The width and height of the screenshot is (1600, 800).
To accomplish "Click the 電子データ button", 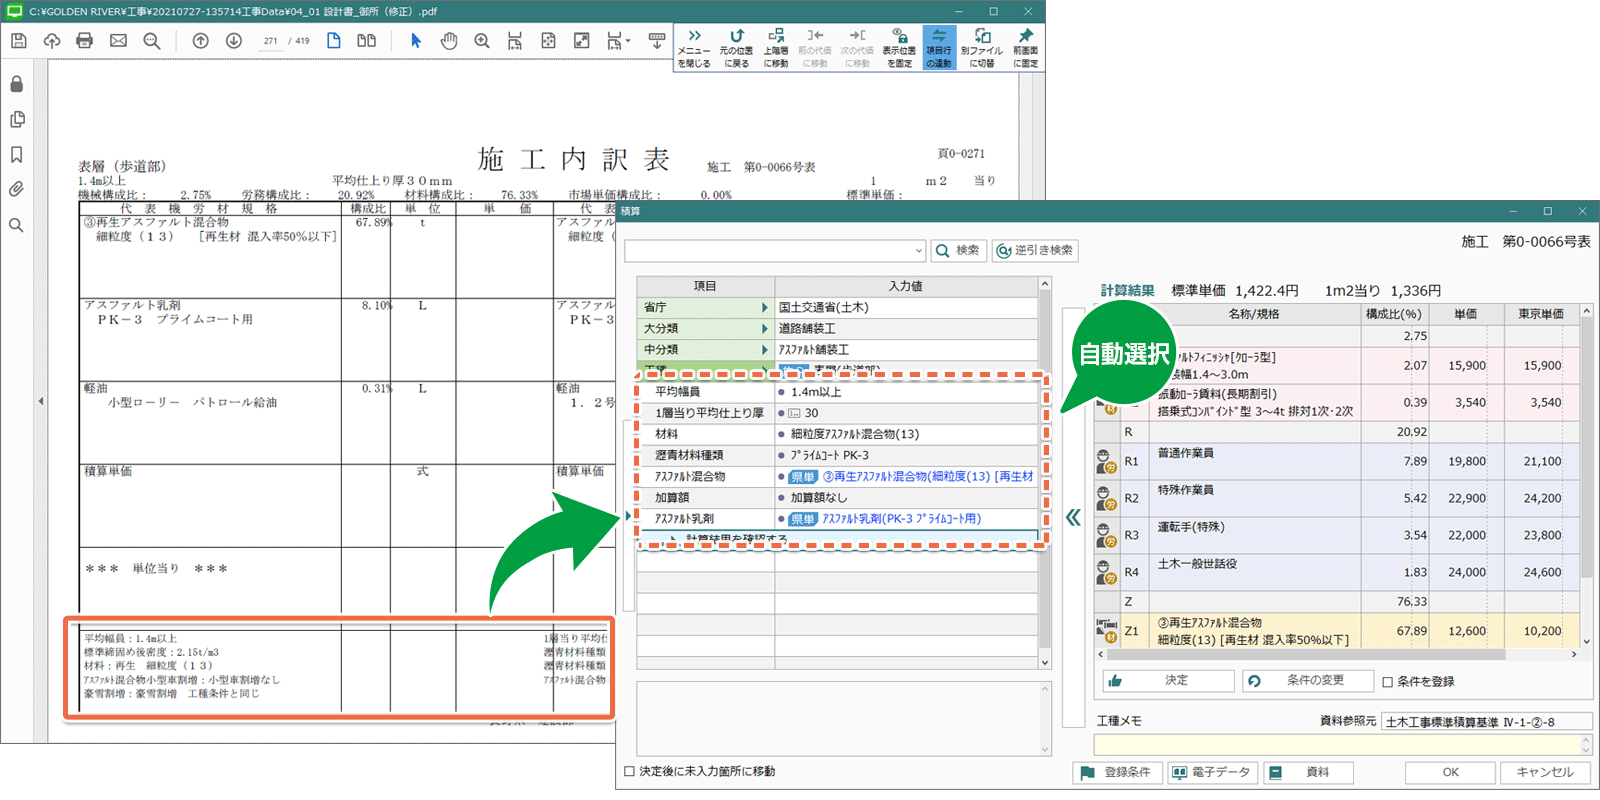I will click(1213, 773).
